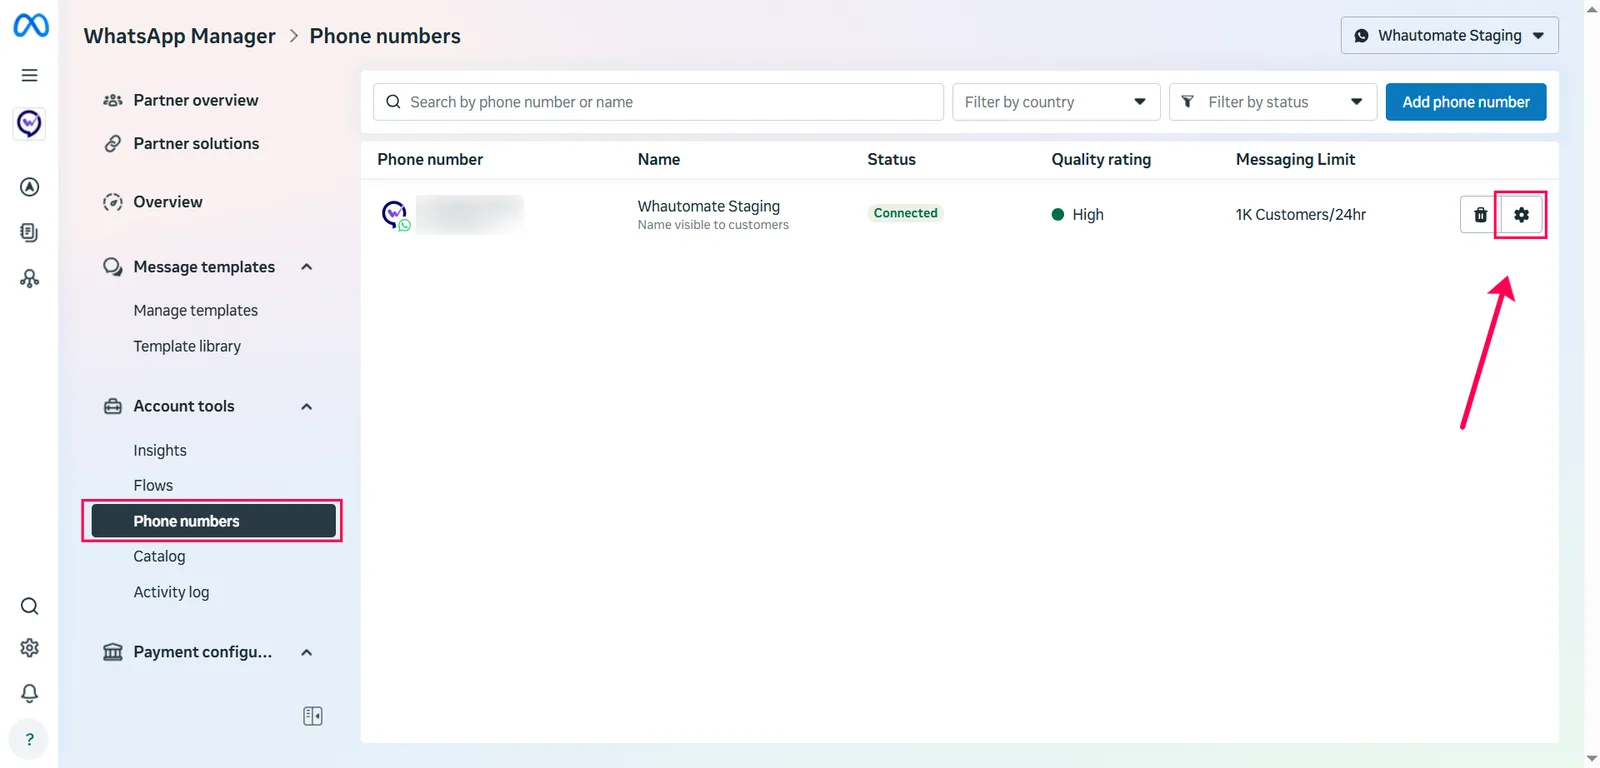Open Insights under Account tools

pos(160,450)
